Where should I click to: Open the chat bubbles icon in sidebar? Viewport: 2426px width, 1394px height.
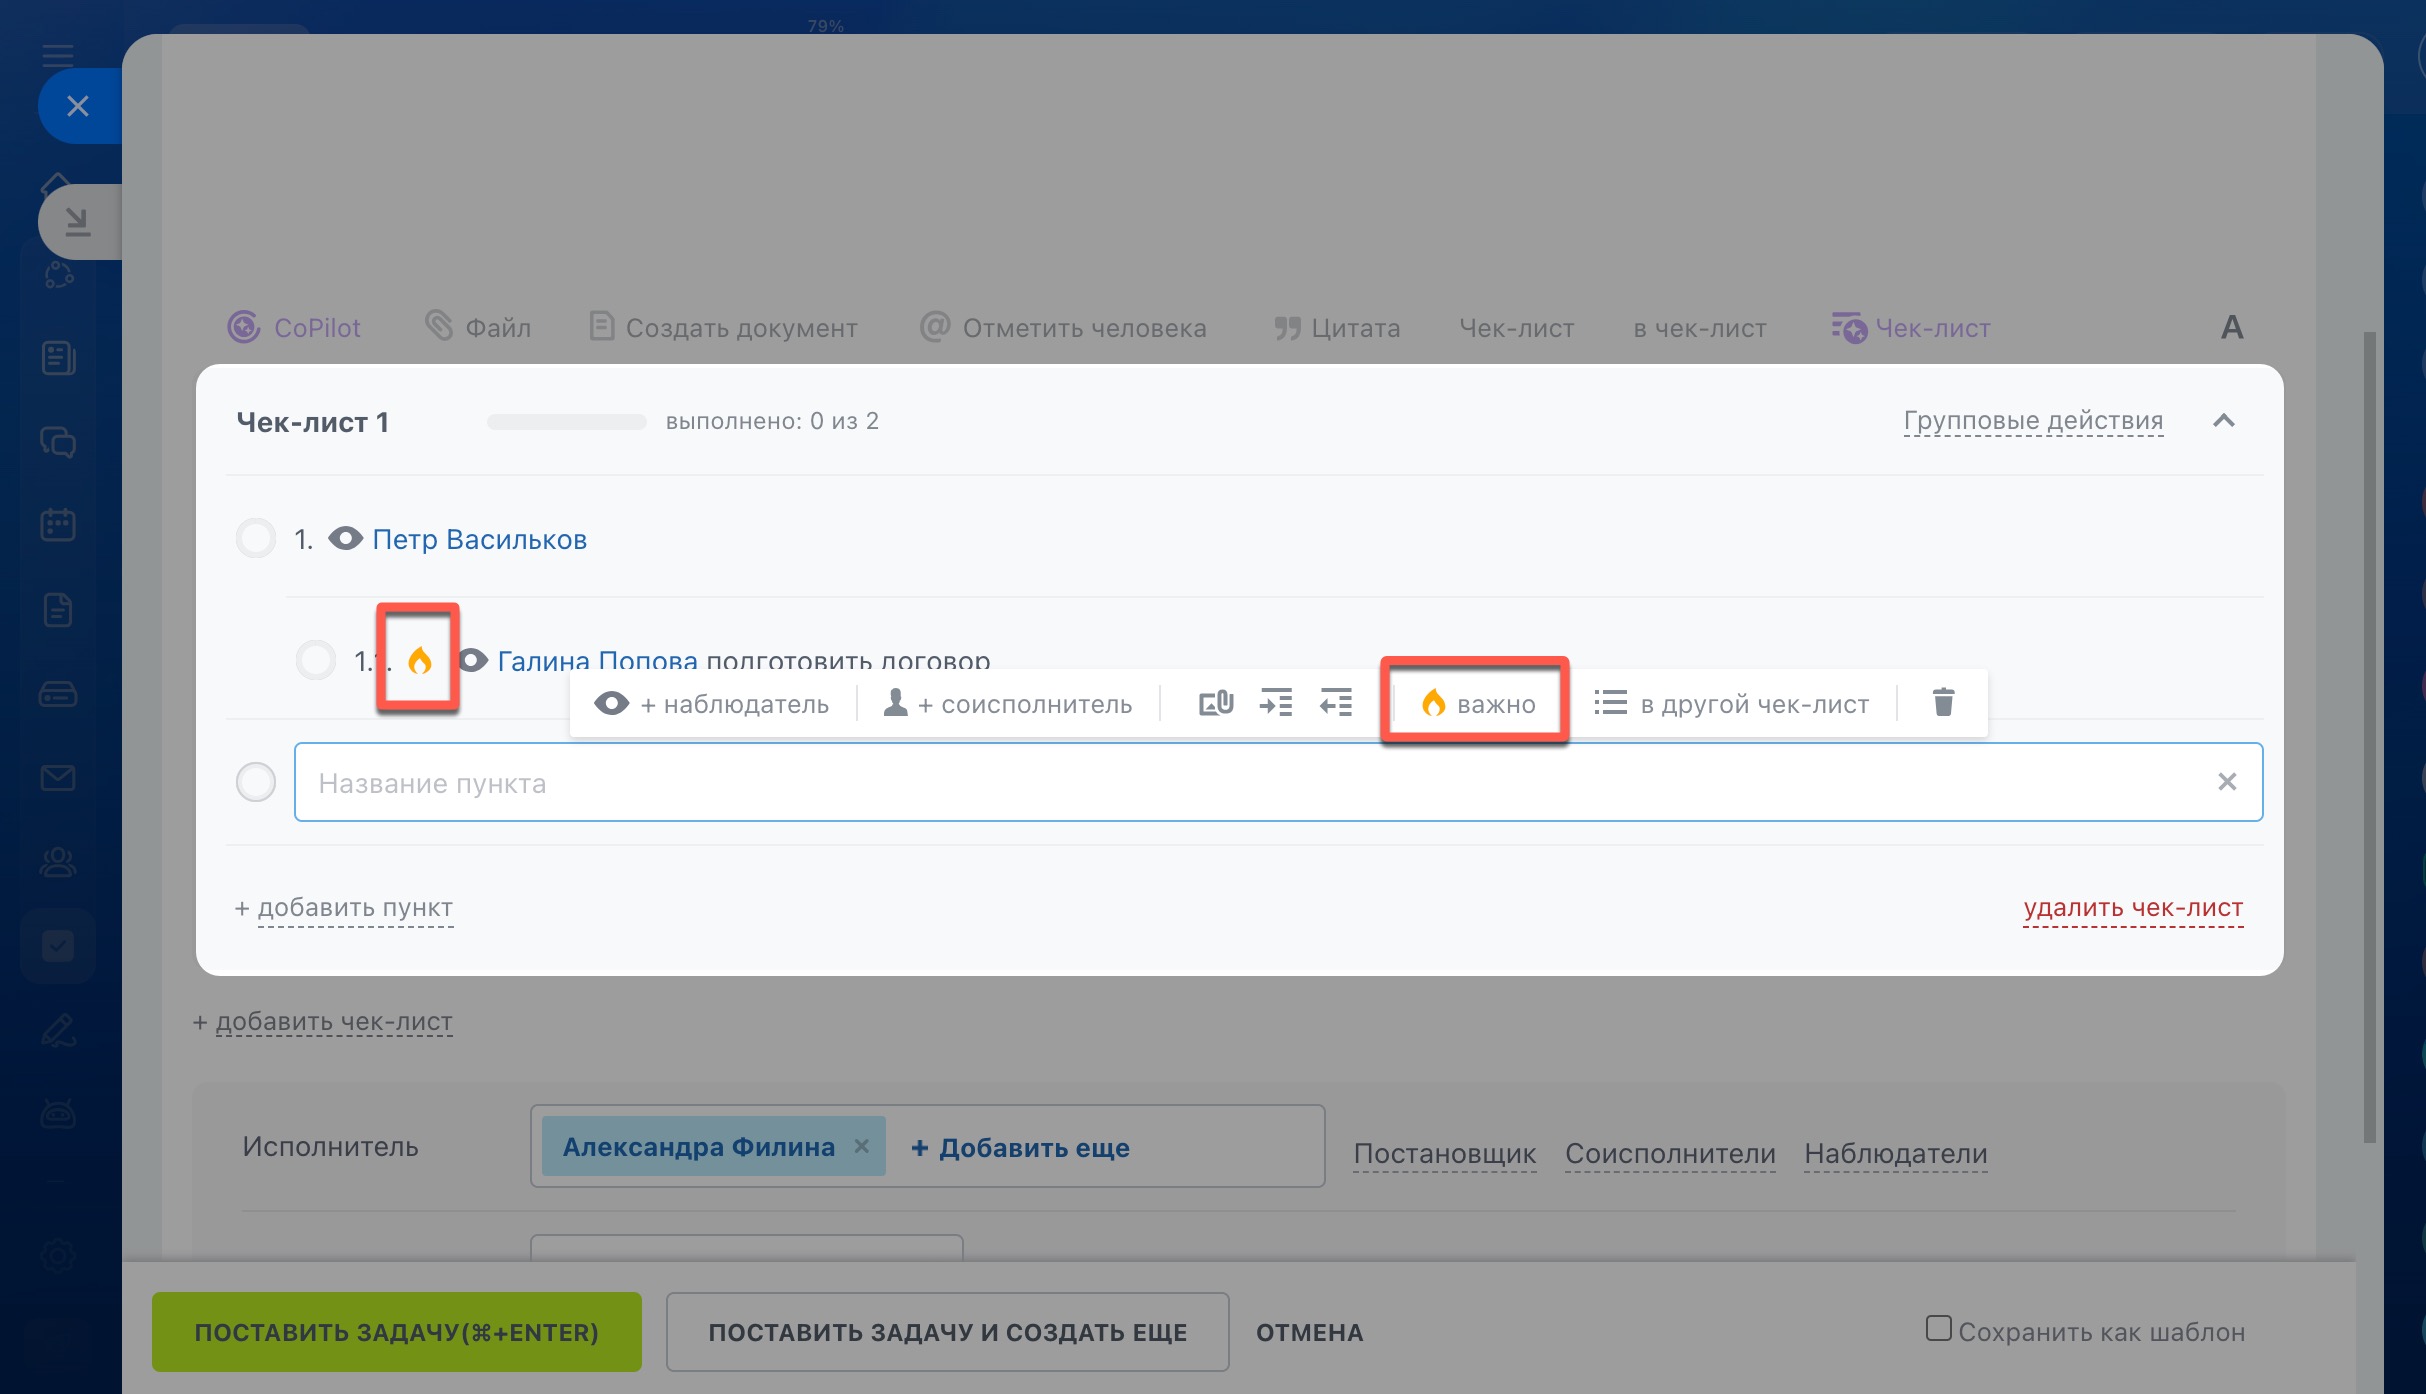click(x=58, y=441)
